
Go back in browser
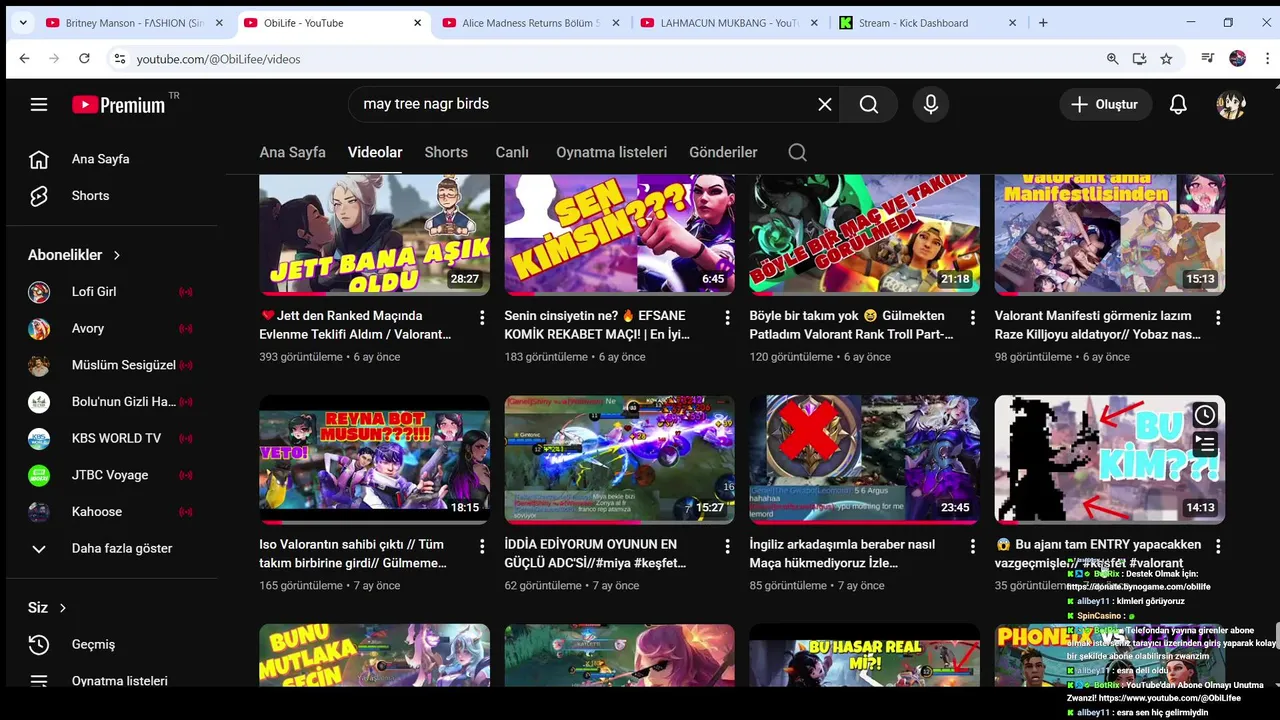click(24, 59)
